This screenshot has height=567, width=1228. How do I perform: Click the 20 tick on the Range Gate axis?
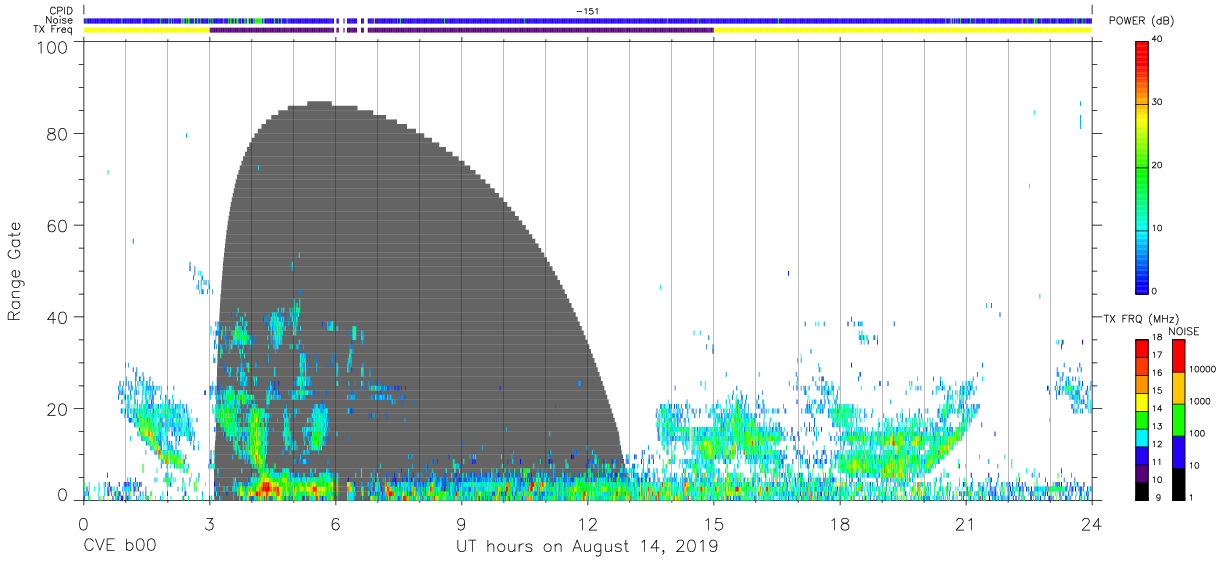pyautogui.click(x=57, y=409)
